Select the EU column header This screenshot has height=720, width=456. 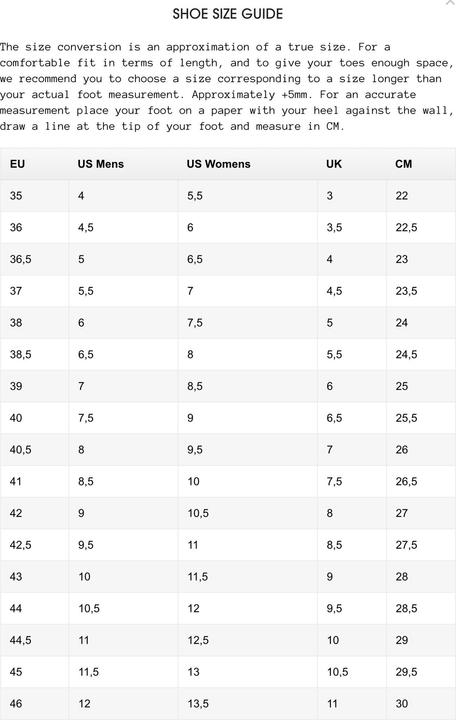tap(17, 164)
